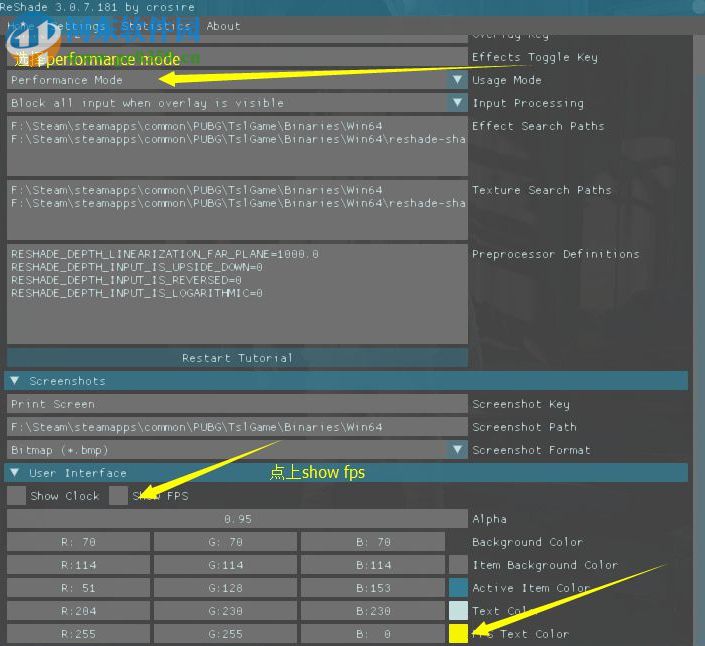Click the Input Processing label

(x=528, y=103)
